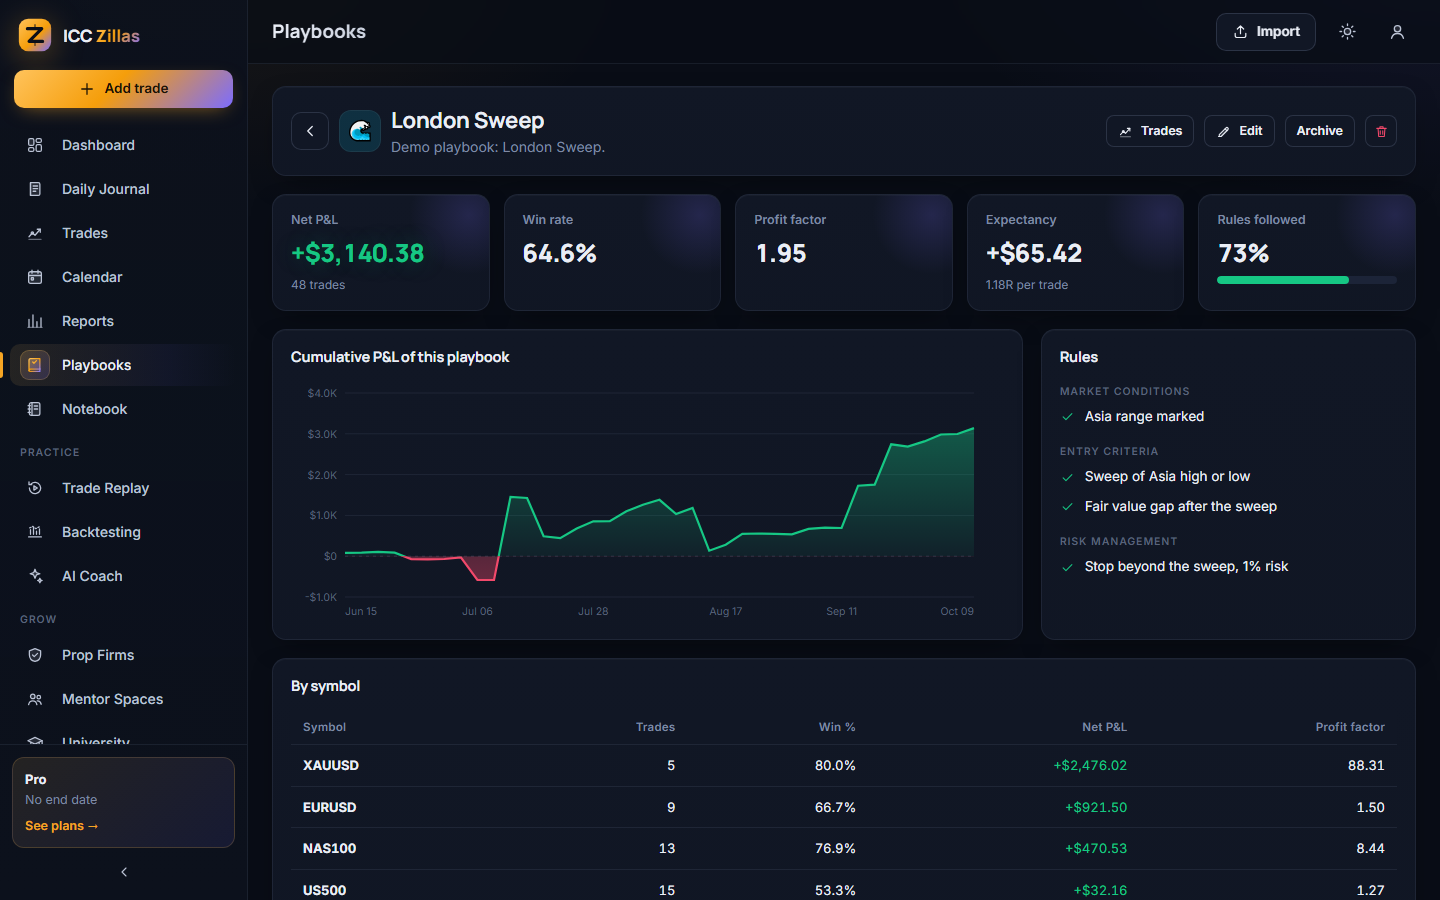Click the Playbooks sidebar icon
This screenshot has width=1440, height=900.
35,365
